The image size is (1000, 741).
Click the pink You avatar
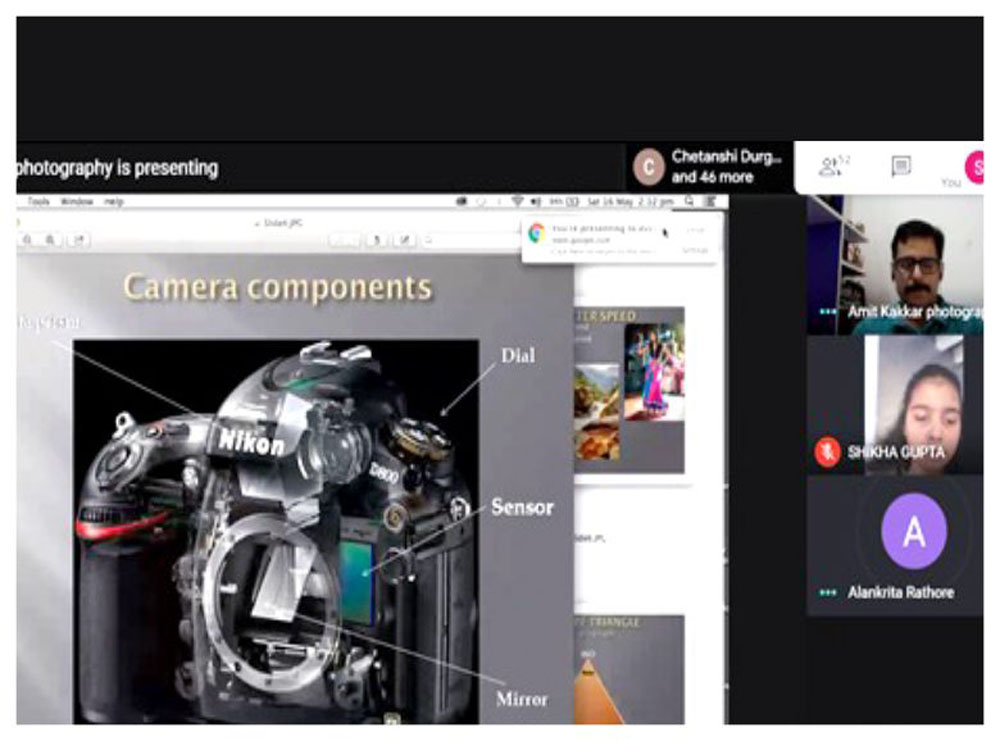pyautogui.click(x=974, y=166)
